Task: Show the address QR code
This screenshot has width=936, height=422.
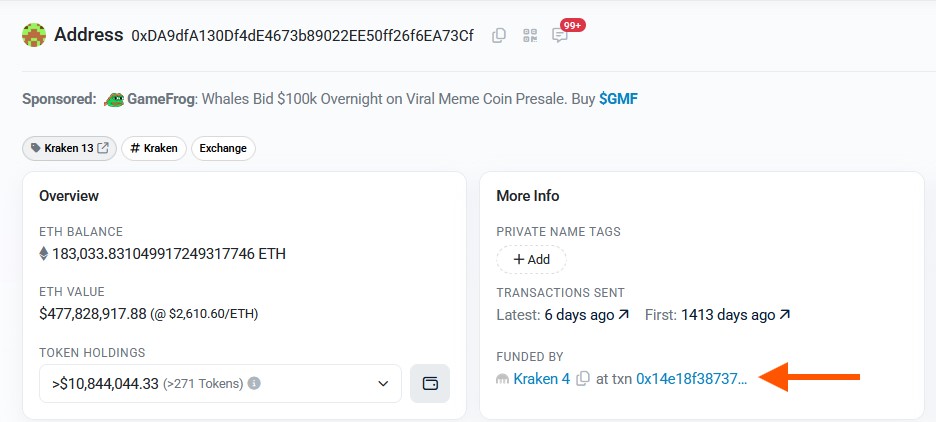Action: [x=529, y=36]
